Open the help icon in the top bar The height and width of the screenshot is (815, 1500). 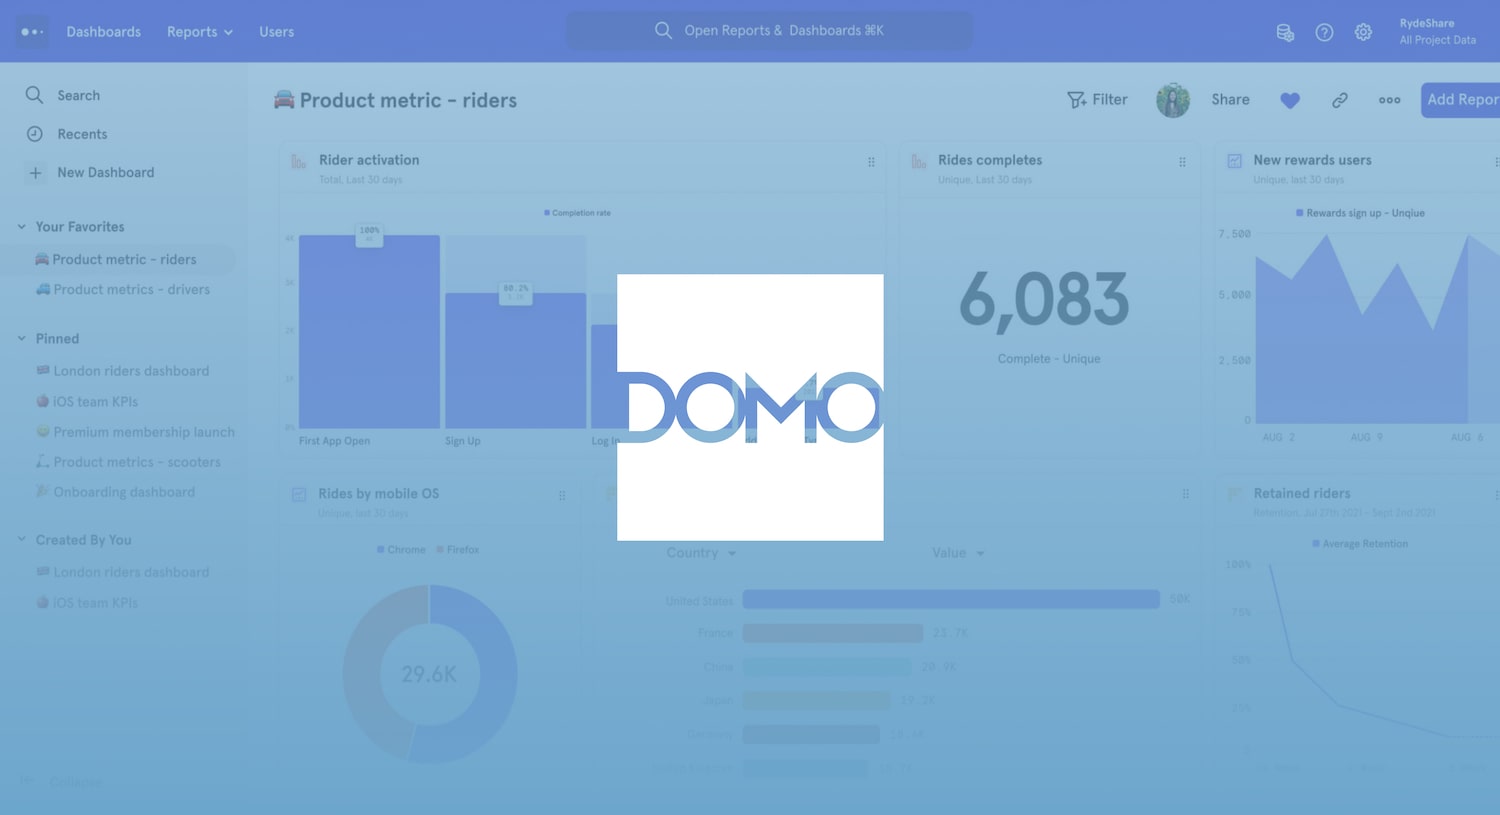tap(1324, 31)
